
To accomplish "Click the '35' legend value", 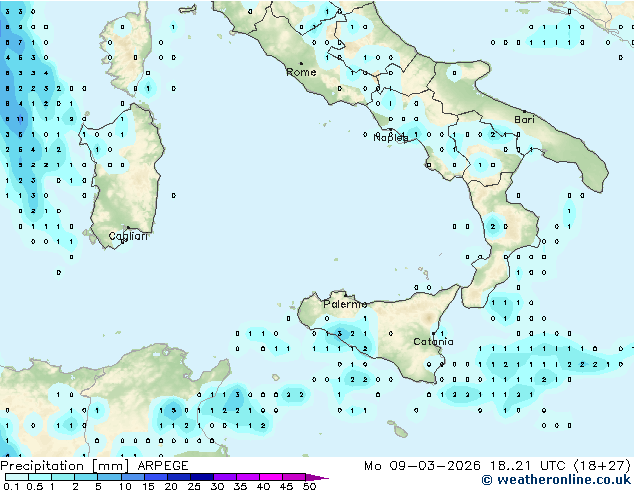I will [240, 486].
